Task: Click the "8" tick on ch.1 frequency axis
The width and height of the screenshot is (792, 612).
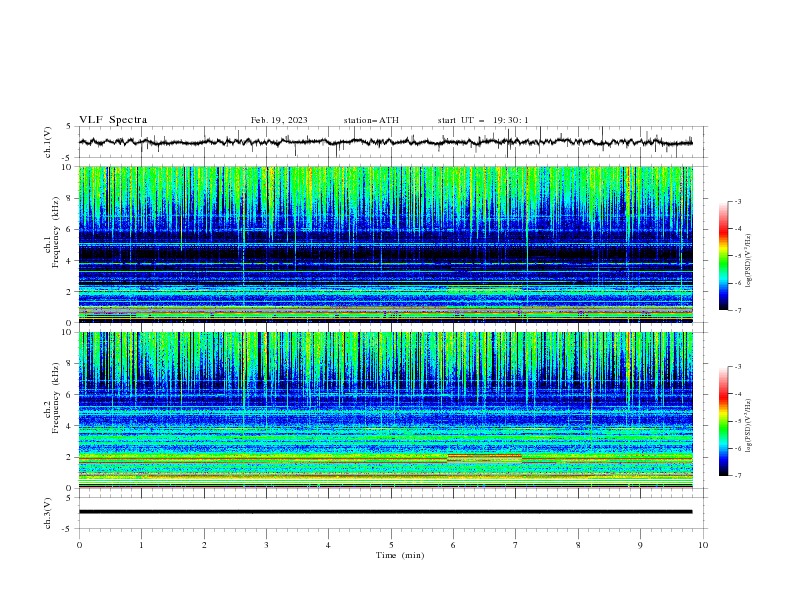Action: click(70, 198)
